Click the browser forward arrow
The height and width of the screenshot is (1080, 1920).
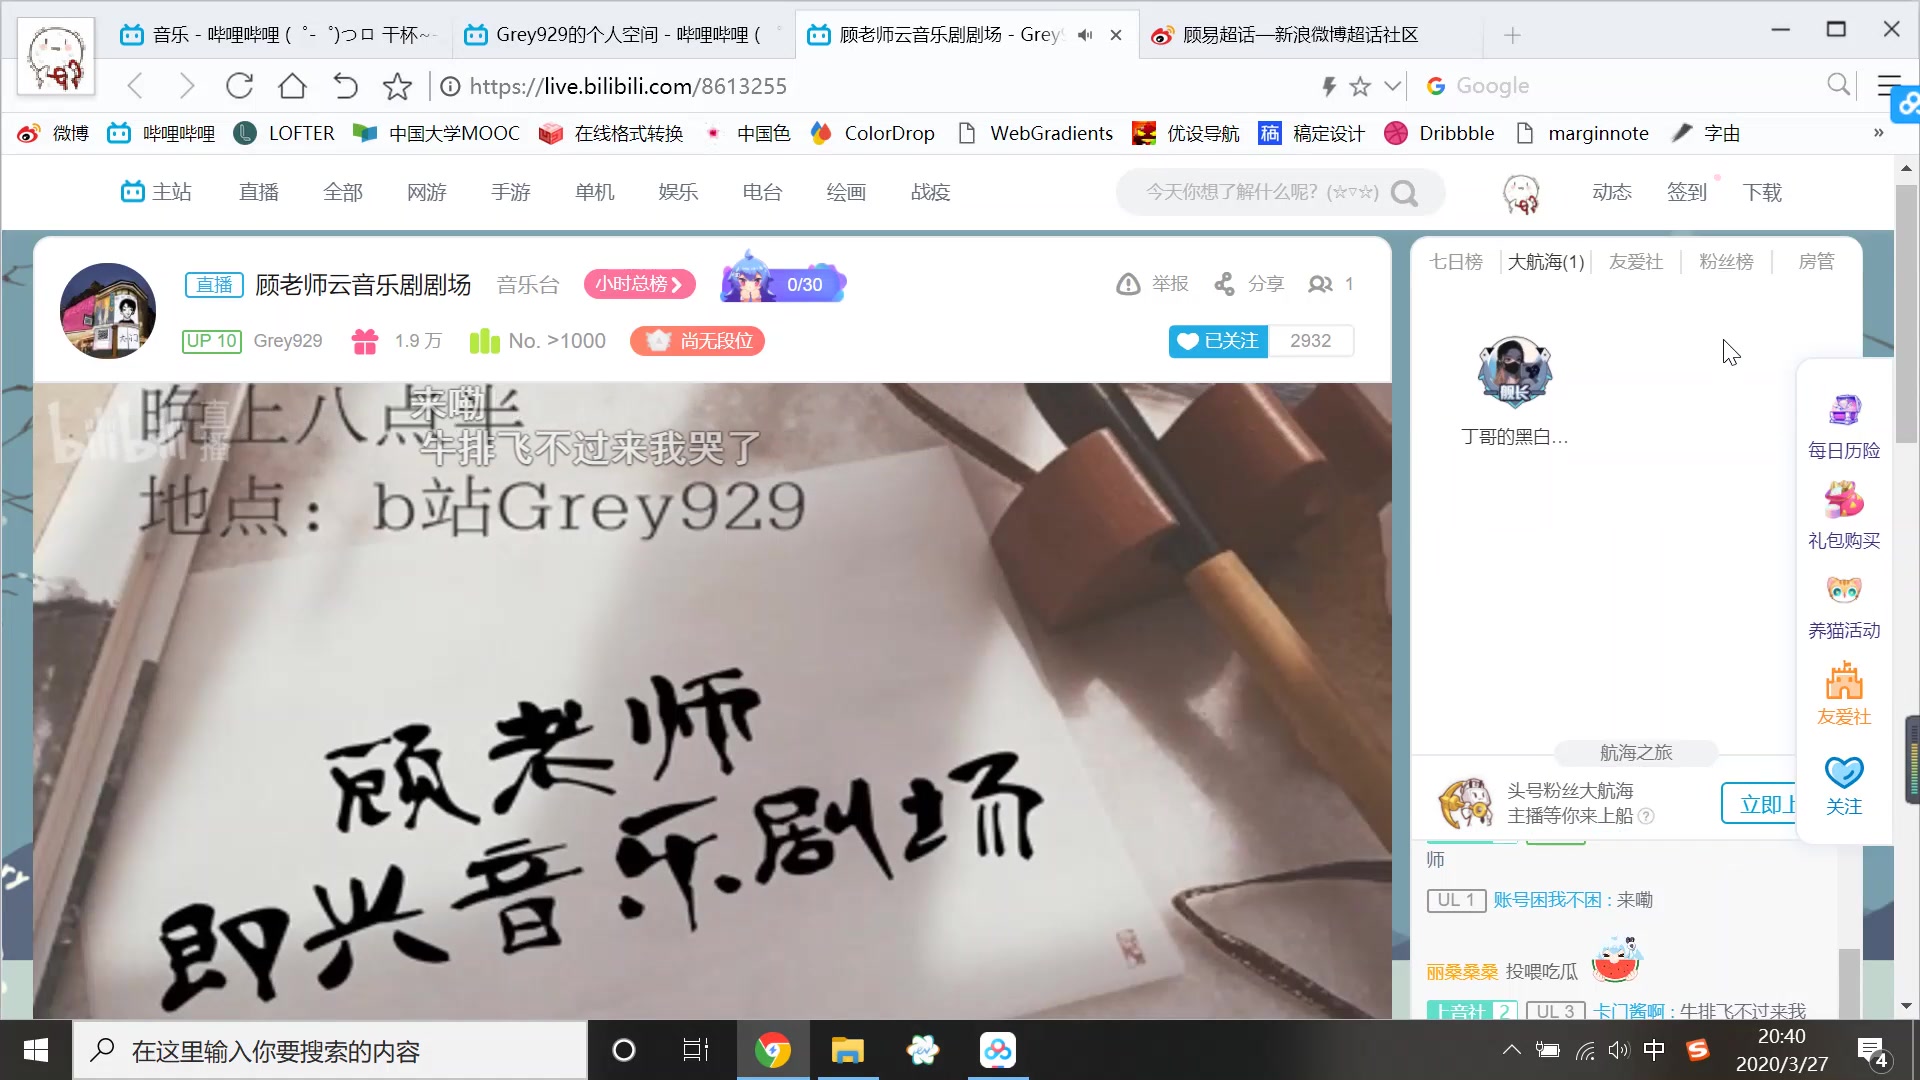pos(187,86)
